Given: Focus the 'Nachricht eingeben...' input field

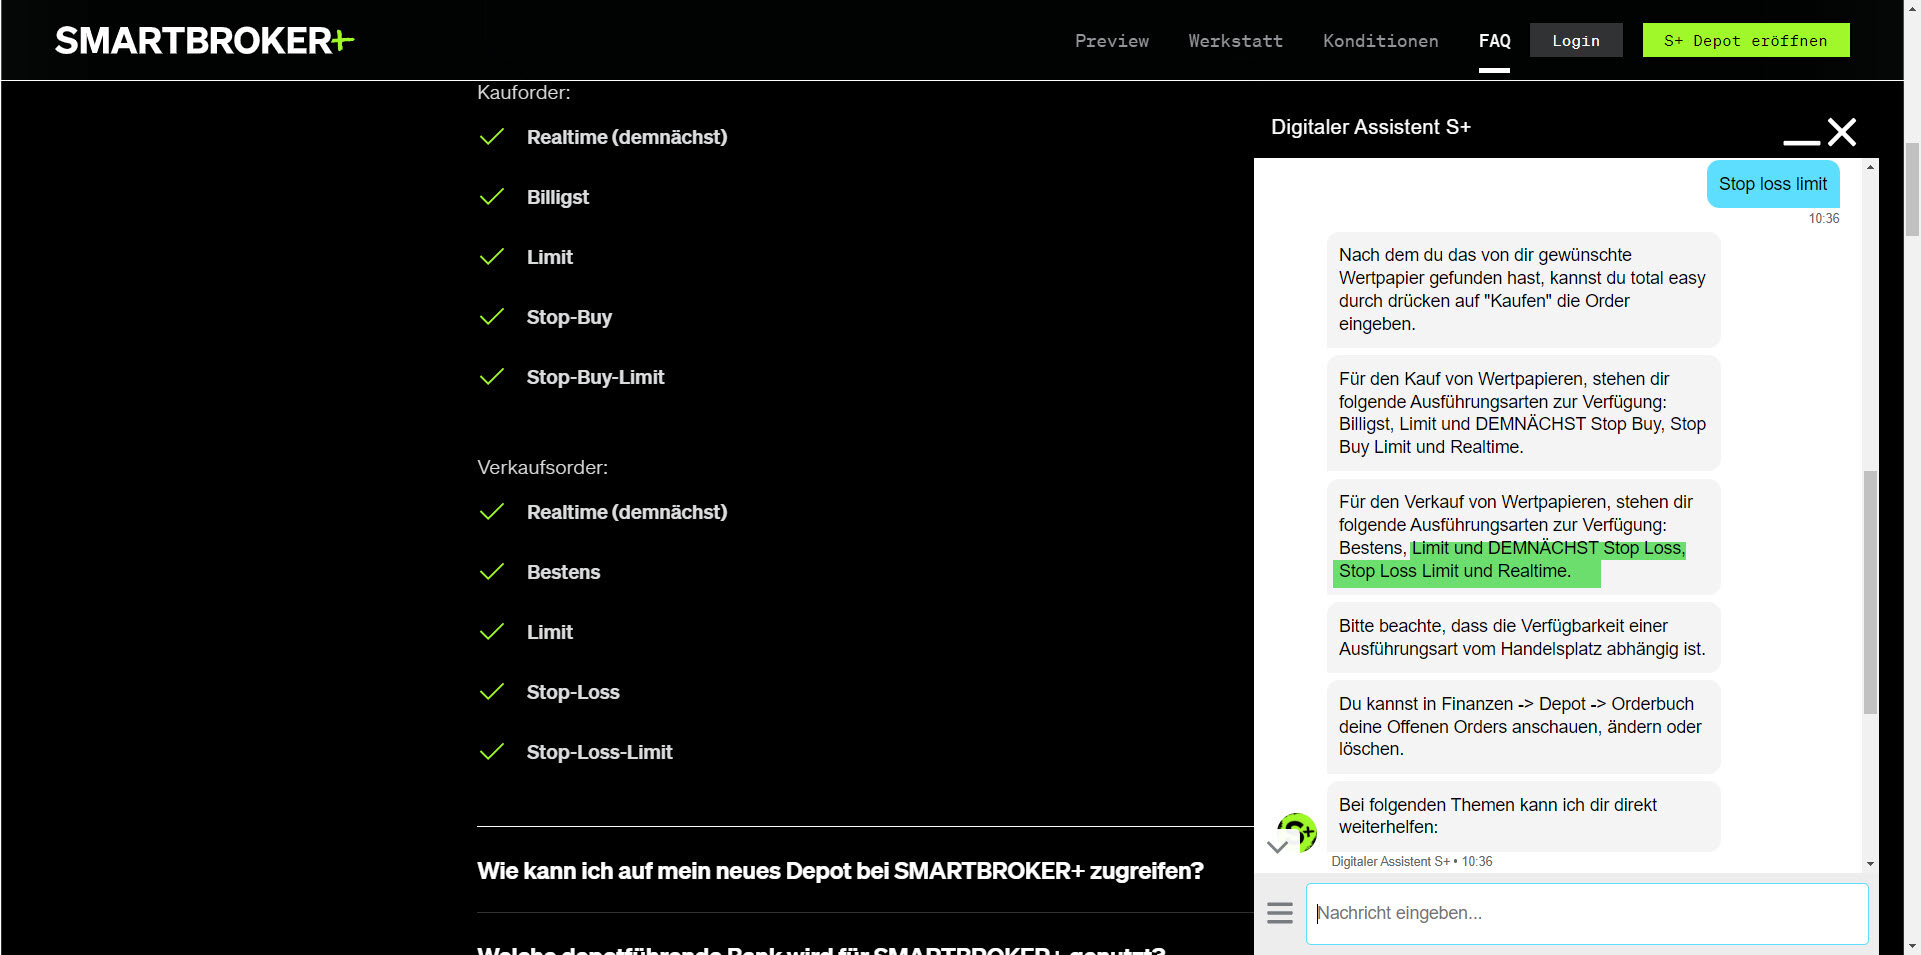Looking at the screenshot, I should (x=1587, y=913).
